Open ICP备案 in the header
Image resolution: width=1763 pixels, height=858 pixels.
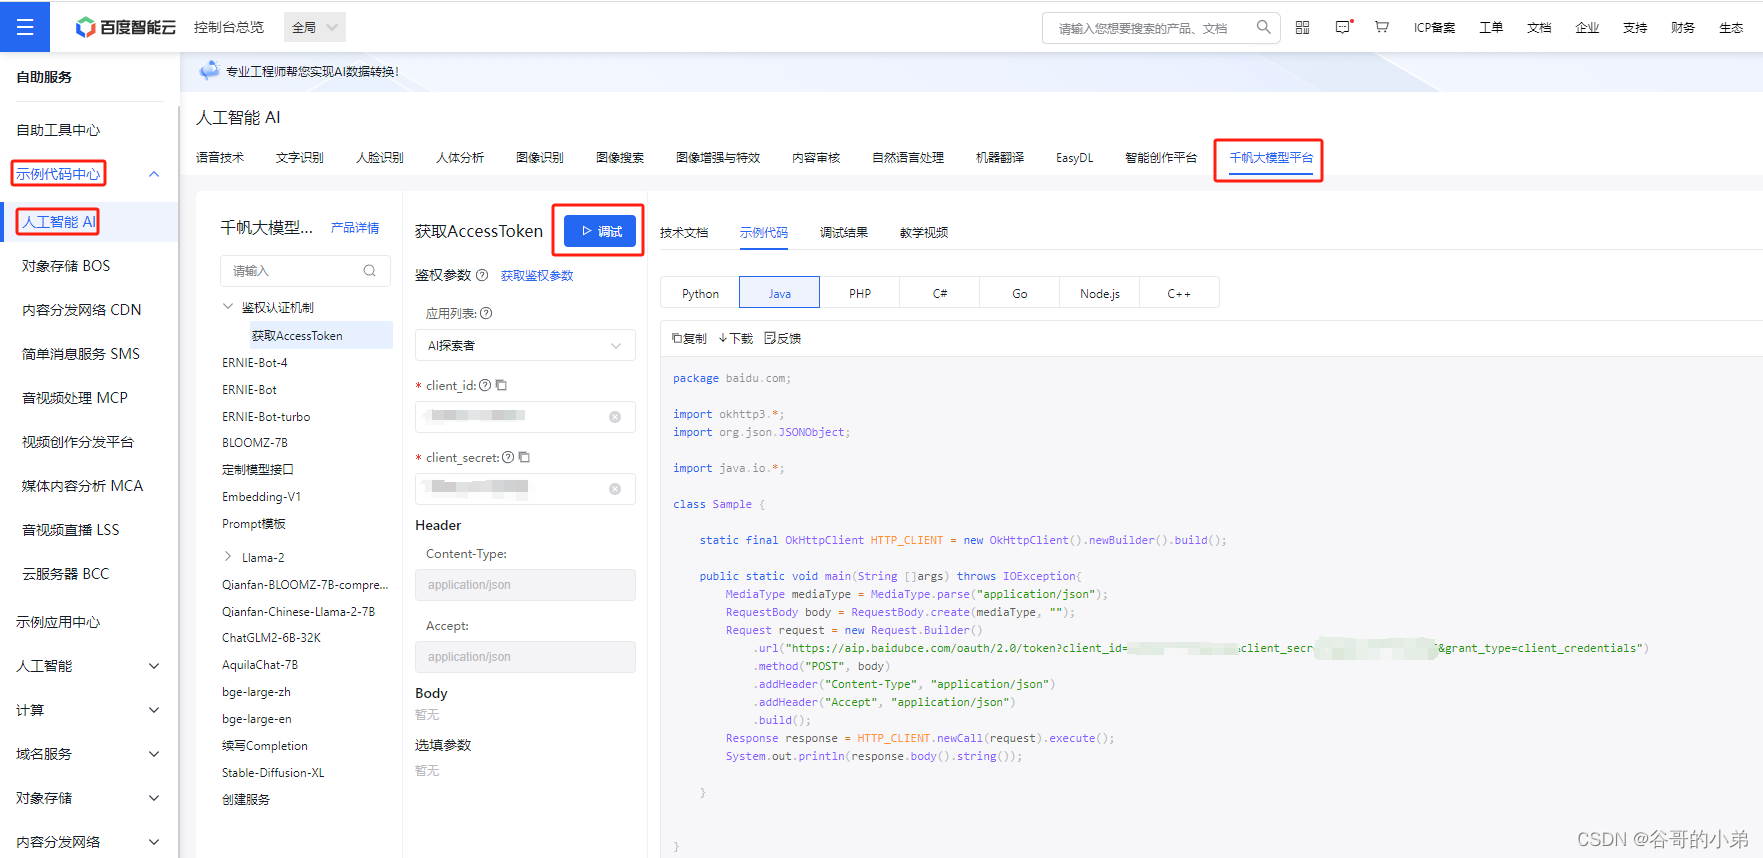pyautogui.click(x=1434, y=28)
